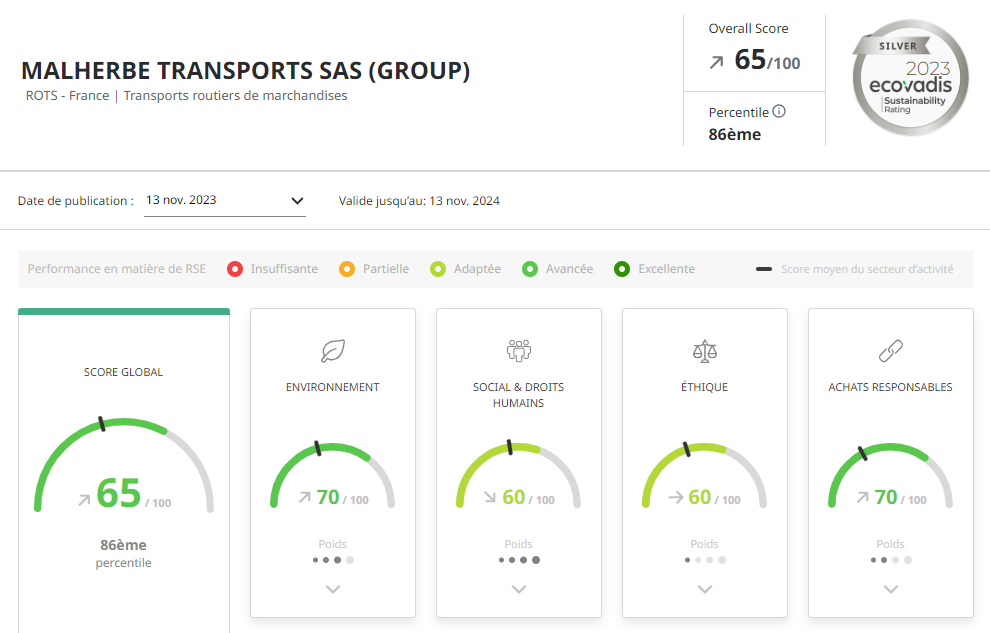This screenshot has height=633, width=990.
Task: Click the Social & Droits Humains gauge
Action: pyautogui.click(x=519, y=475)
